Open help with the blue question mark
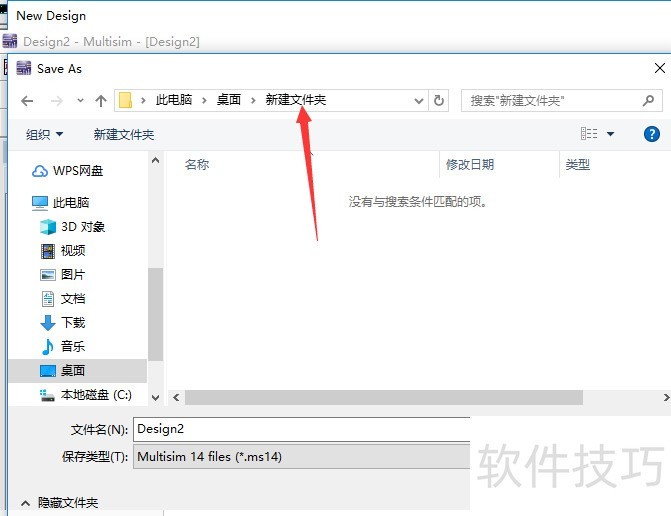Viewport: 671px width, 516px height. click(x=652, y=134)
